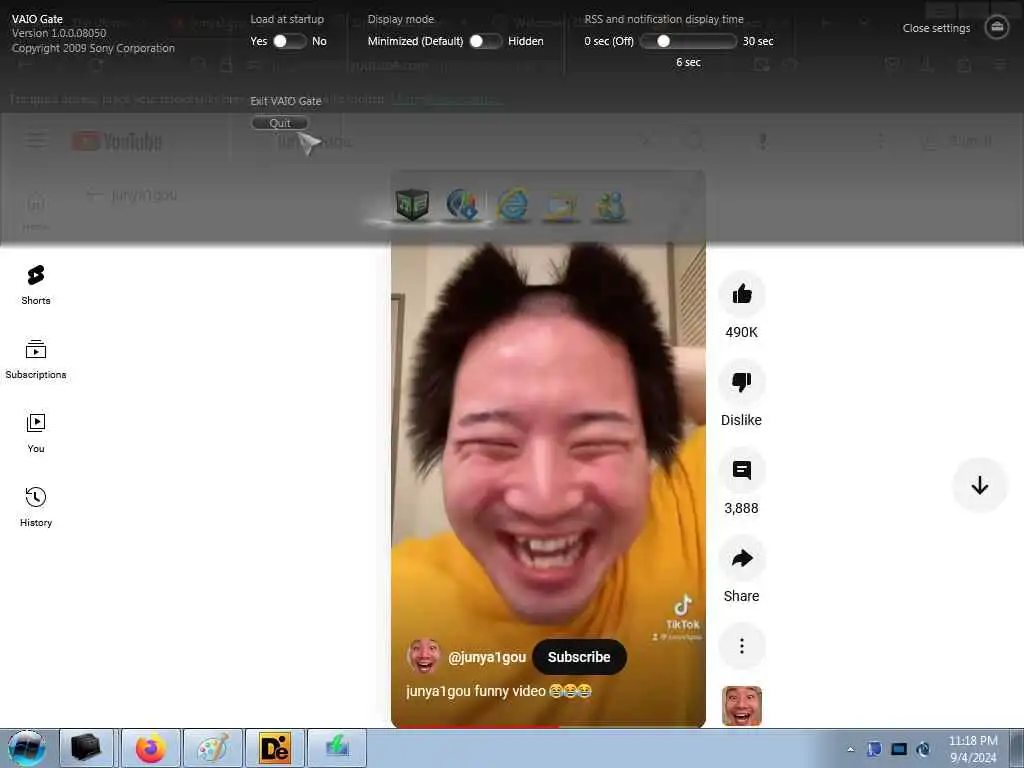
Task: Click the Close settings label
Action: [936, 28]
